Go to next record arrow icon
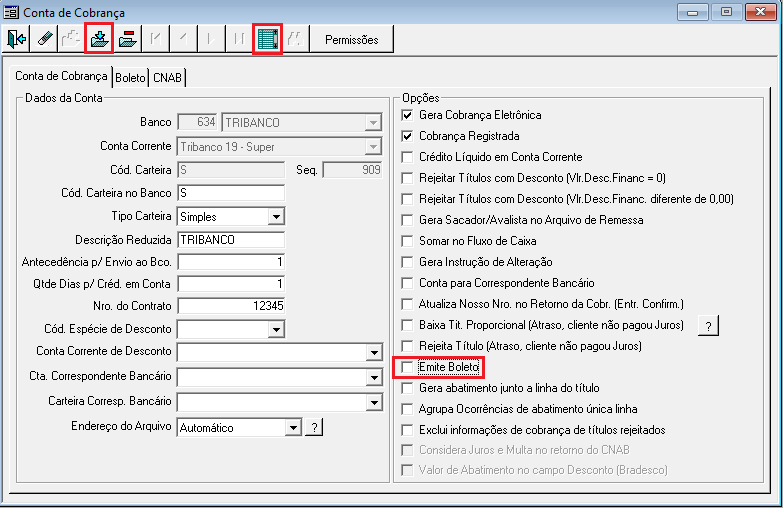Image resolution: width=783 pixels, height=508 pixels. point(211,38)
